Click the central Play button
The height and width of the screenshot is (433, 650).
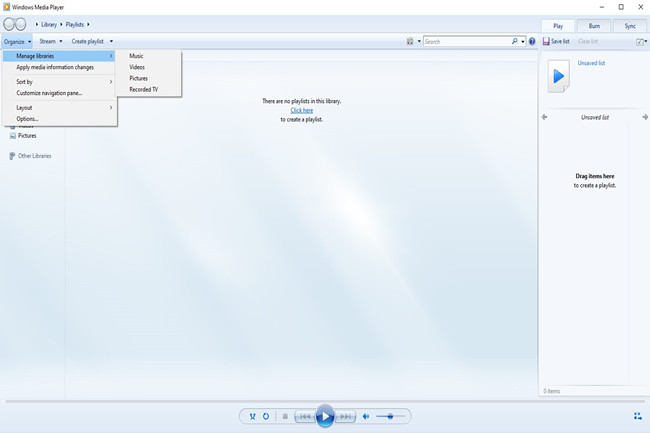325,416
